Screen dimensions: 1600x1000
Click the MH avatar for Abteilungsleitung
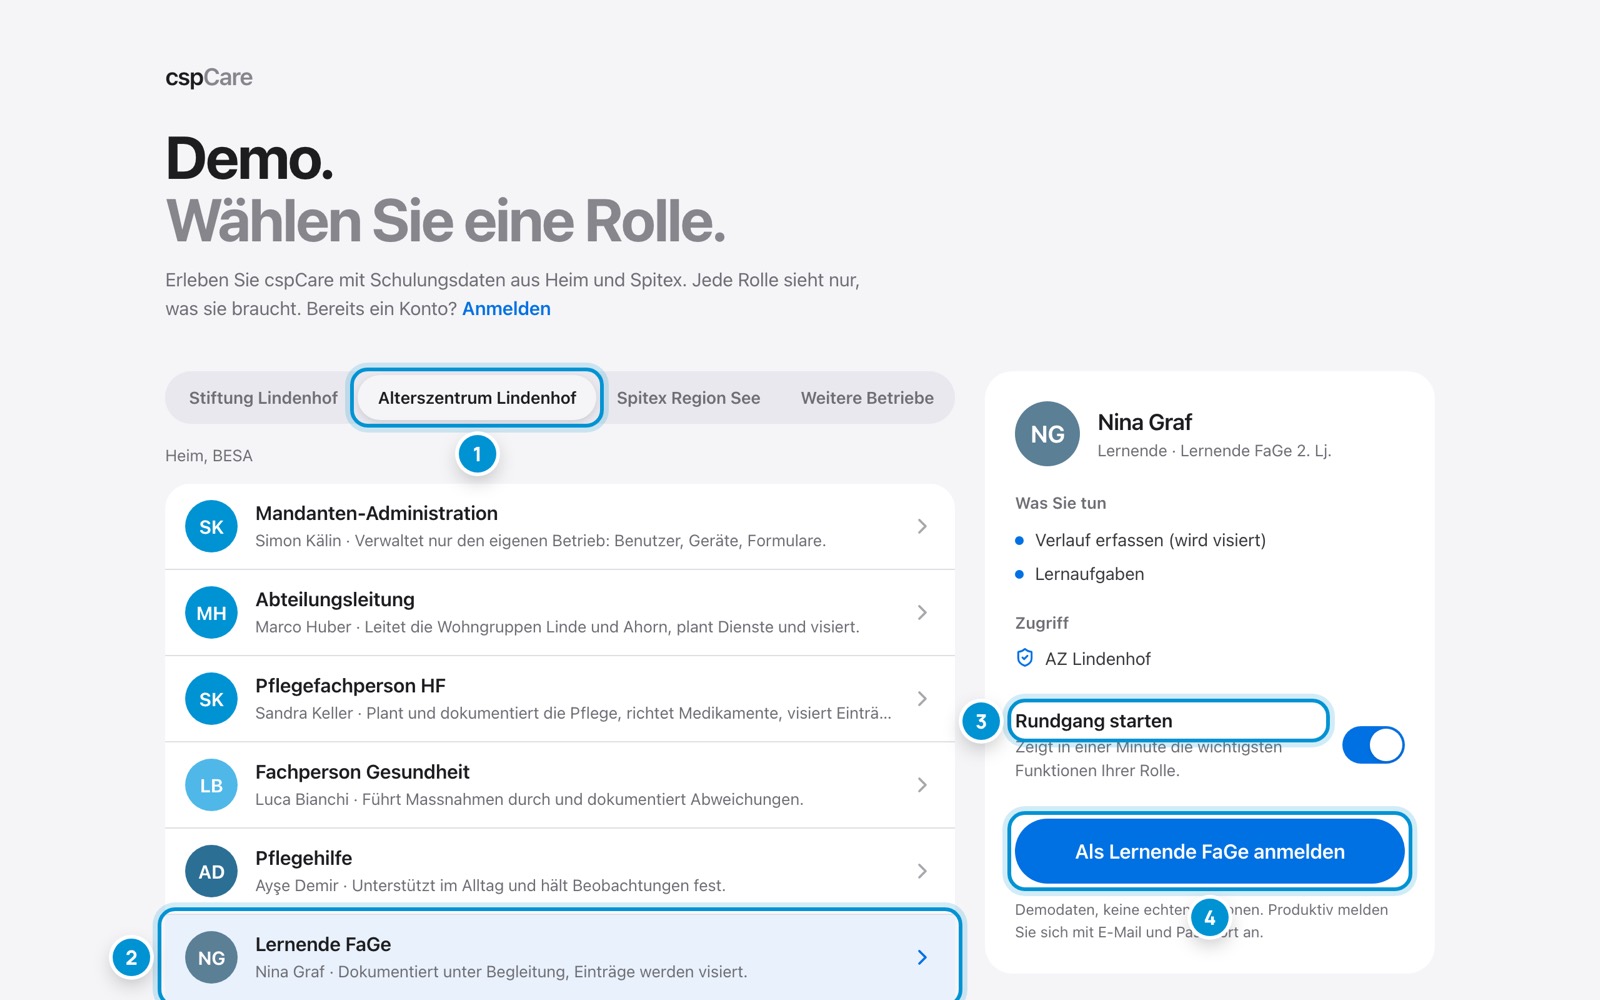tap(211, 613)
